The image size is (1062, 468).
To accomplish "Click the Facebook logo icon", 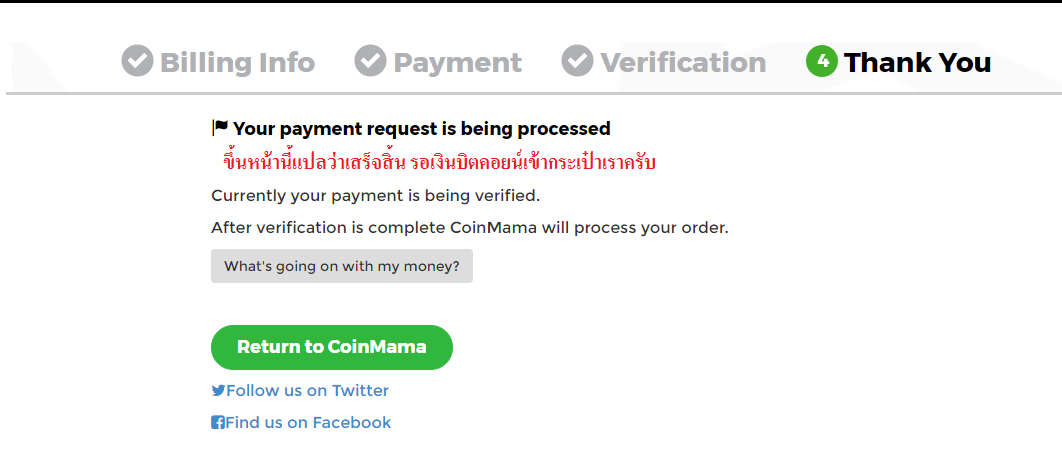I will point(218,423).
